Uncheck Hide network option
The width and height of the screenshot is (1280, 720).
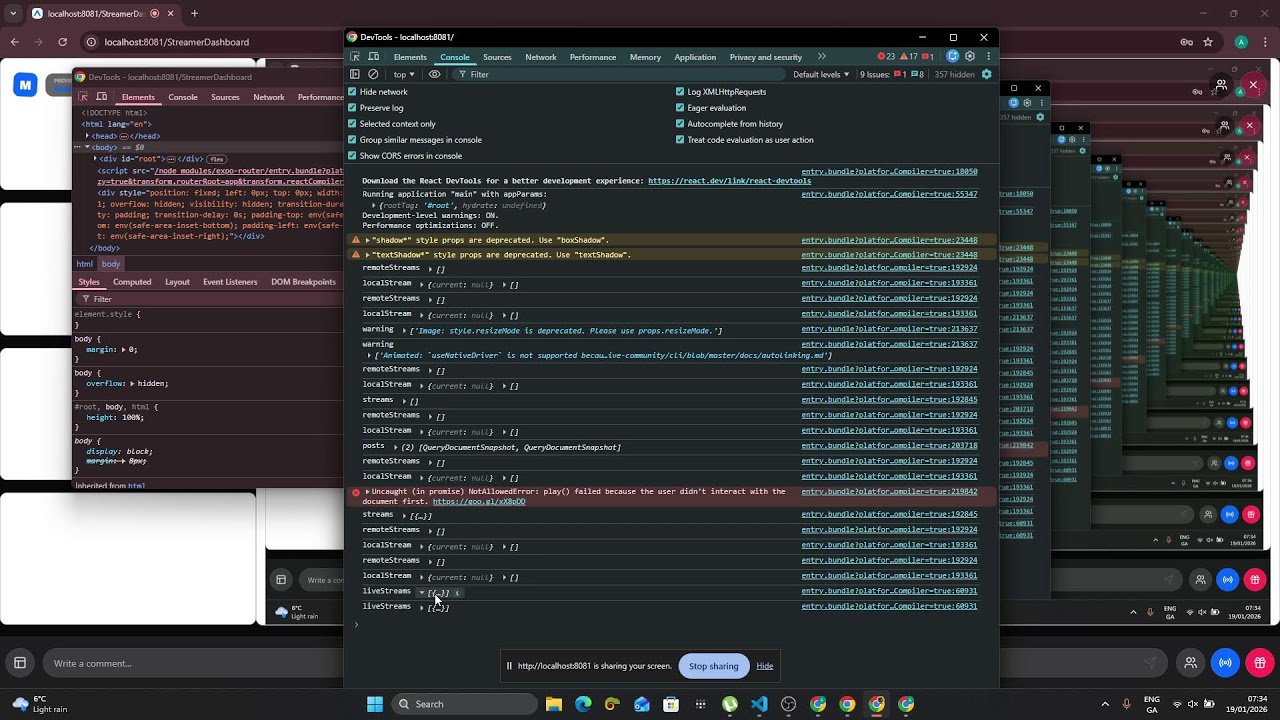point(352,92)
